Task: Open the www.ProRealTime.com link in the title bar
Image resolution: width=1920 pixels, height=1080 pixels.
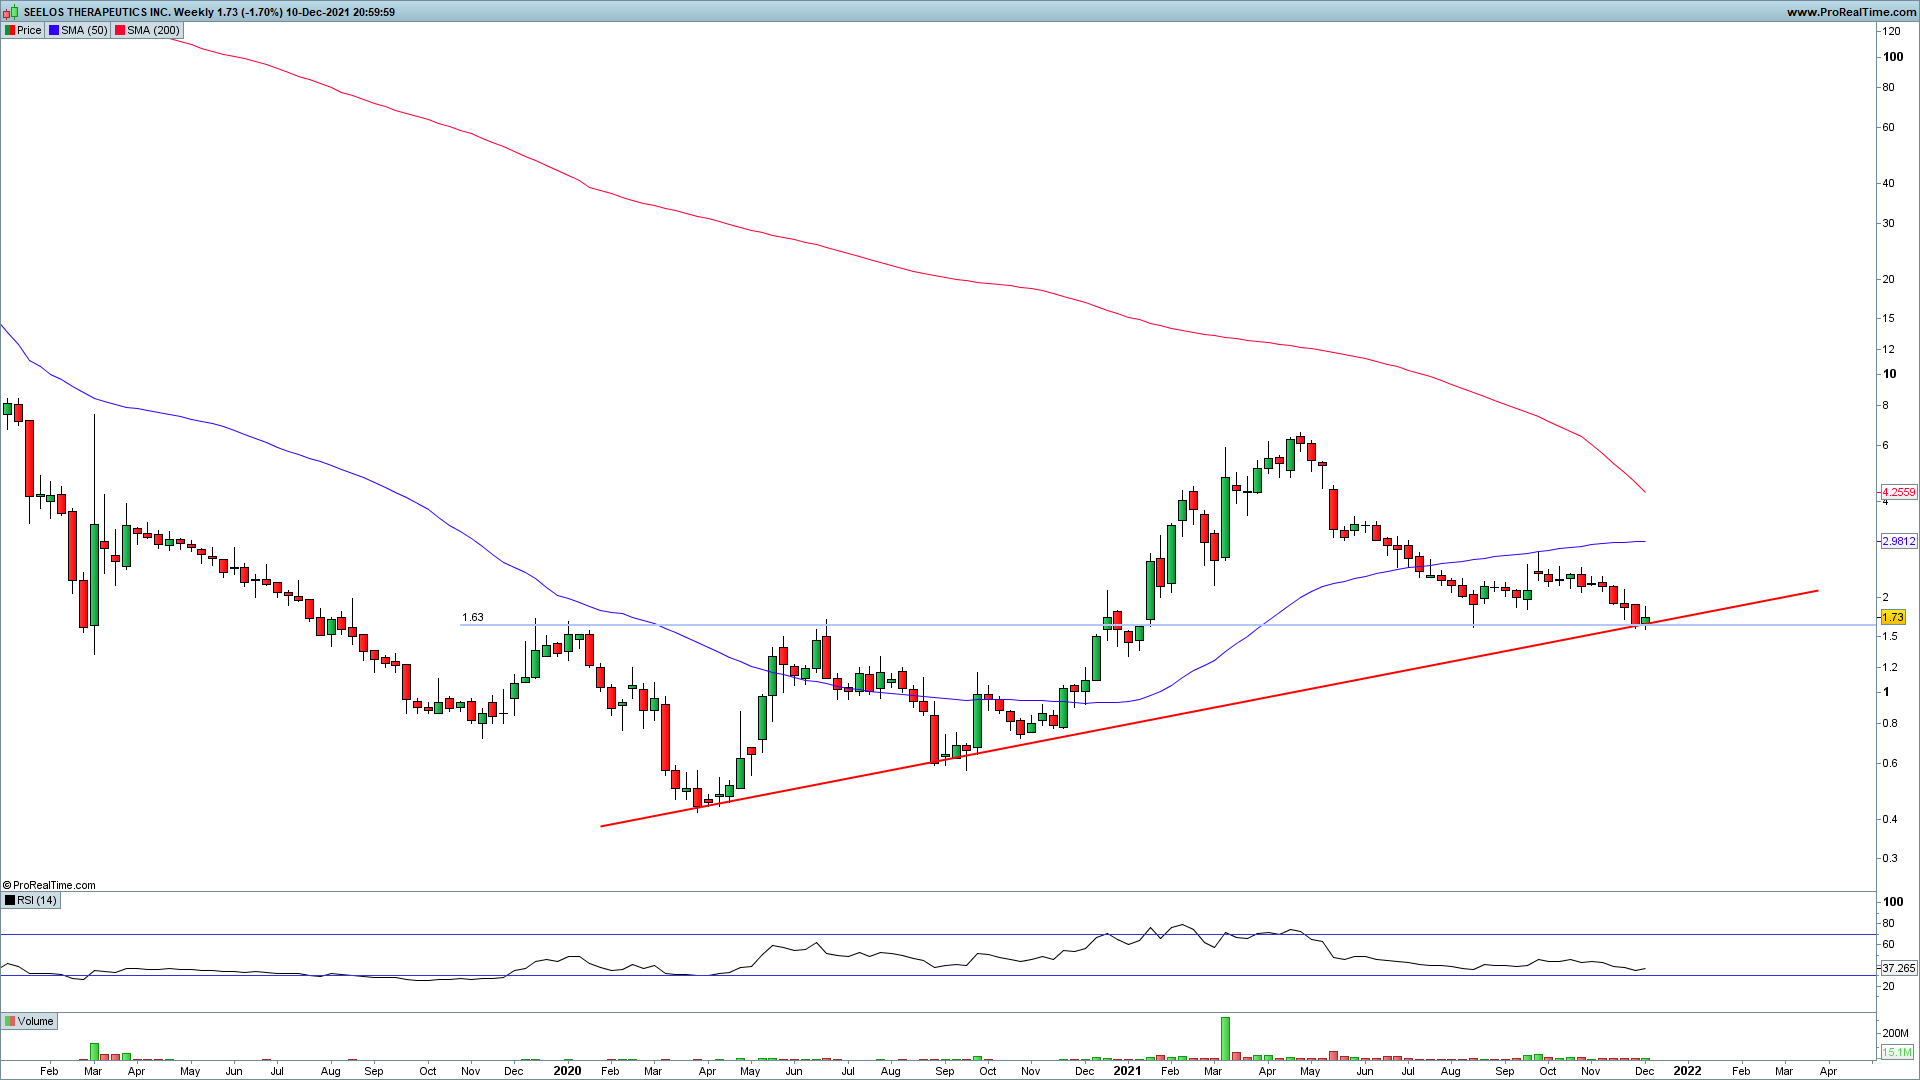Action: click(1850, 12)
